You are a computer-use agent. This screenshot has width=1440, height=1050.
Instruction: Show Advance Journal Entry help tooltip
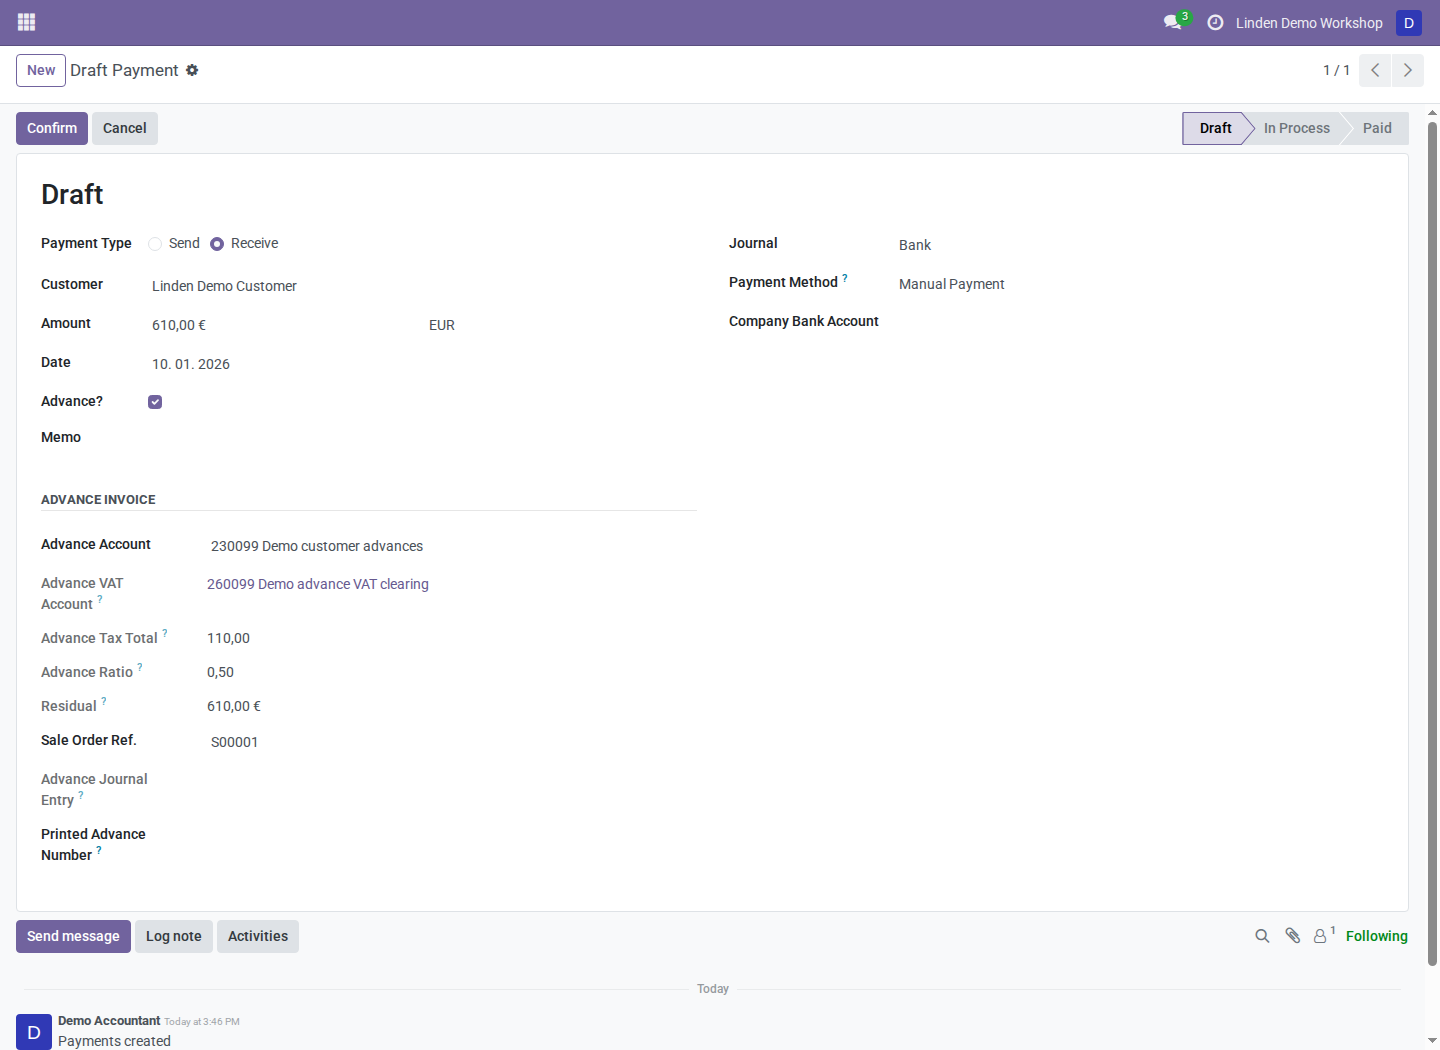81,796
